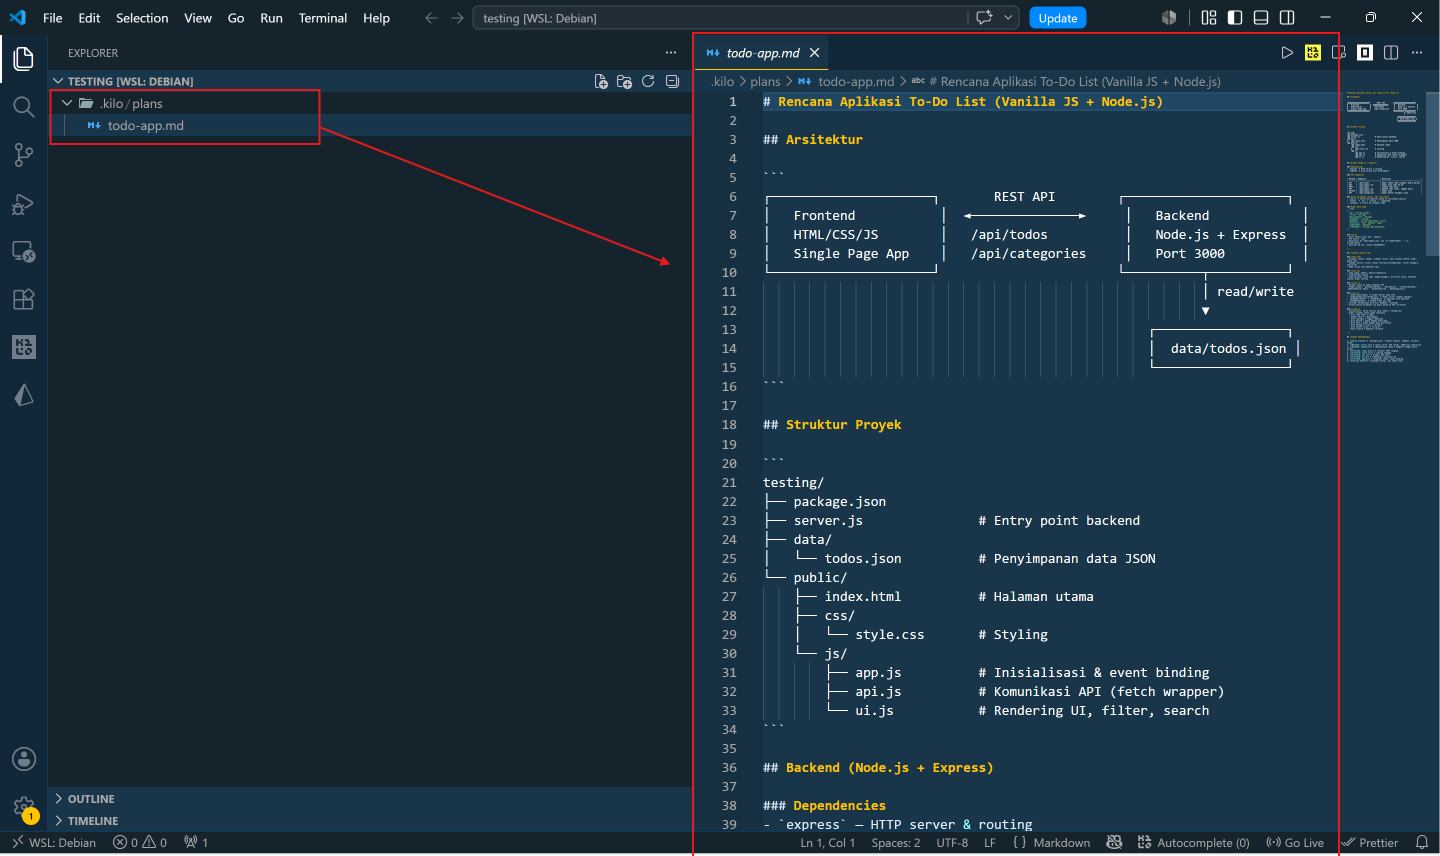
Task: Open the Remote Explorer view
Action: 24,252
